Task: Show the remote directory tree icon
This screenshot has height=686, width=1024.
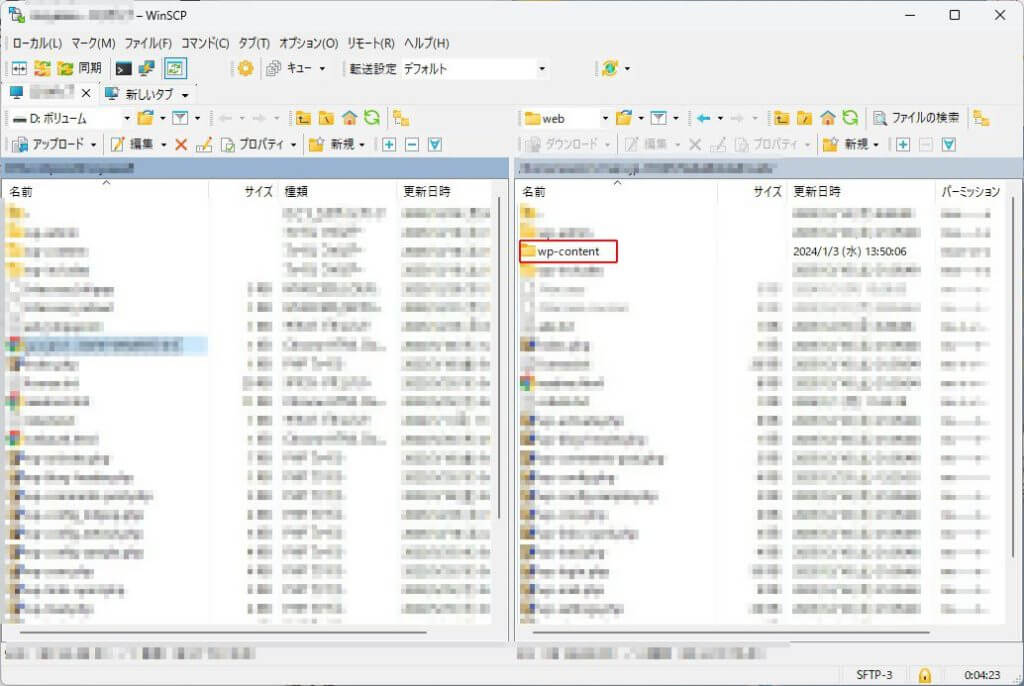Action: (x=981, y=118)
